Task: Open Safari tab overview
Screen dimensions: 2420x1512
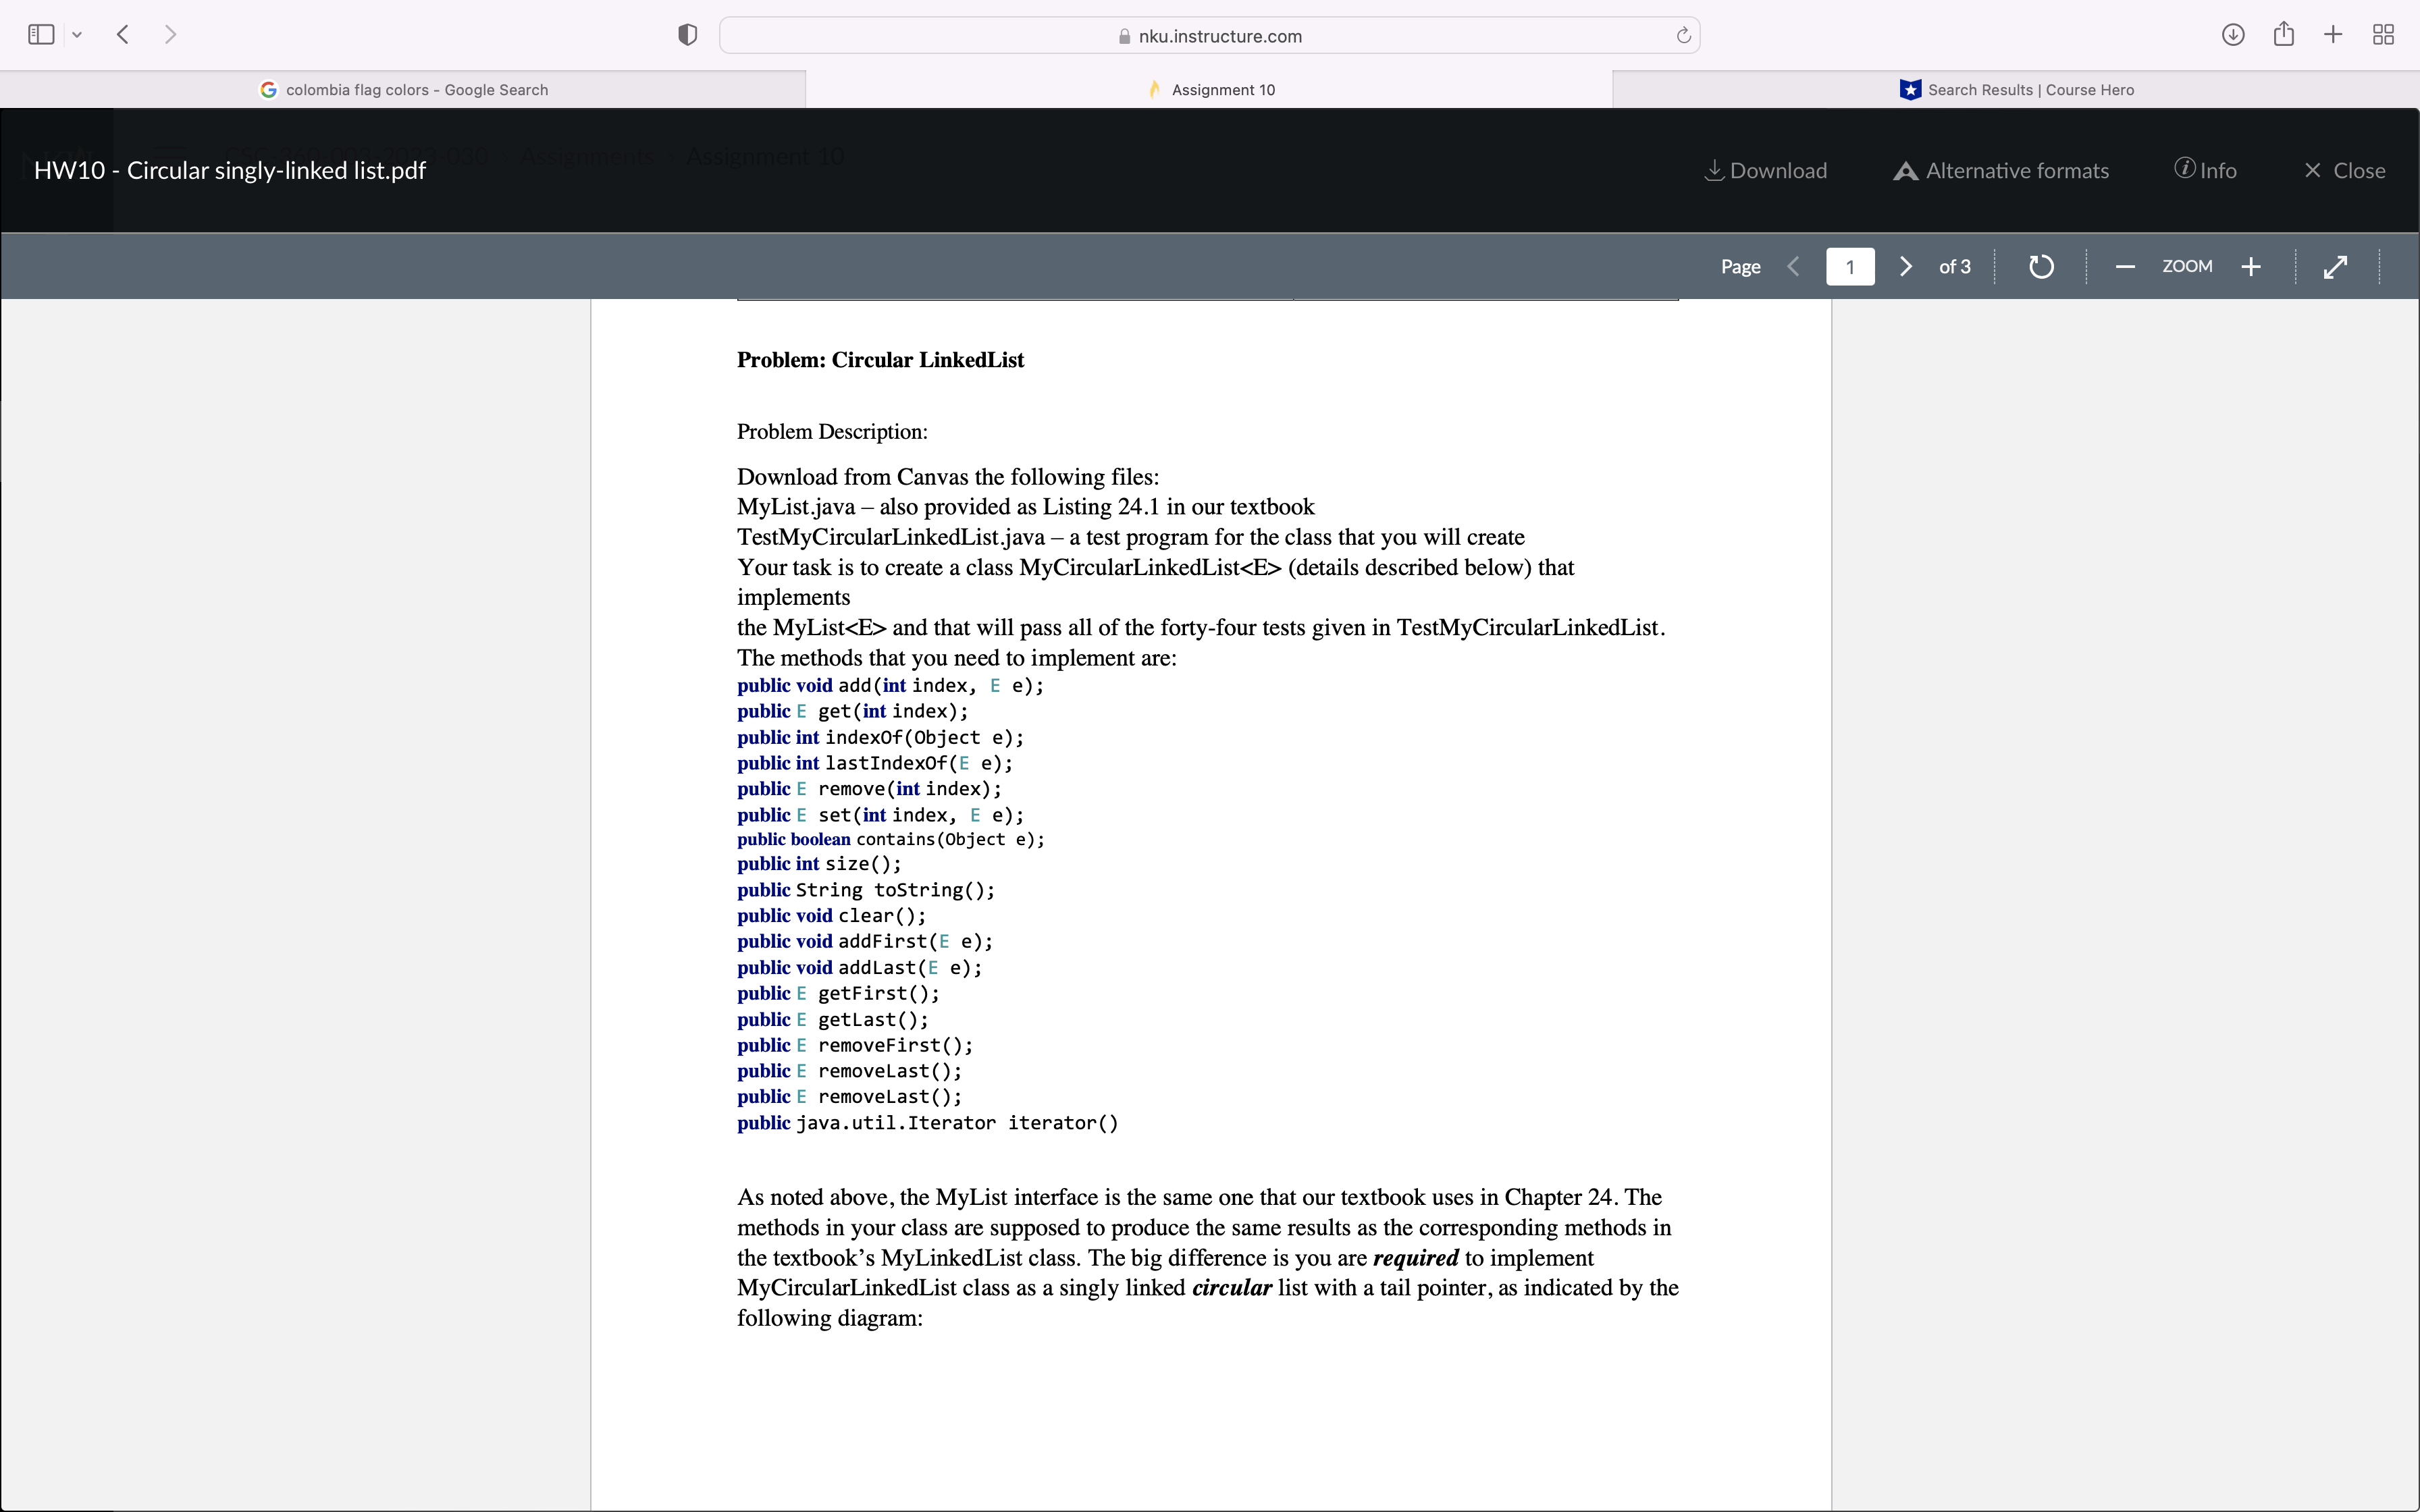Action: coord(2383,35)
